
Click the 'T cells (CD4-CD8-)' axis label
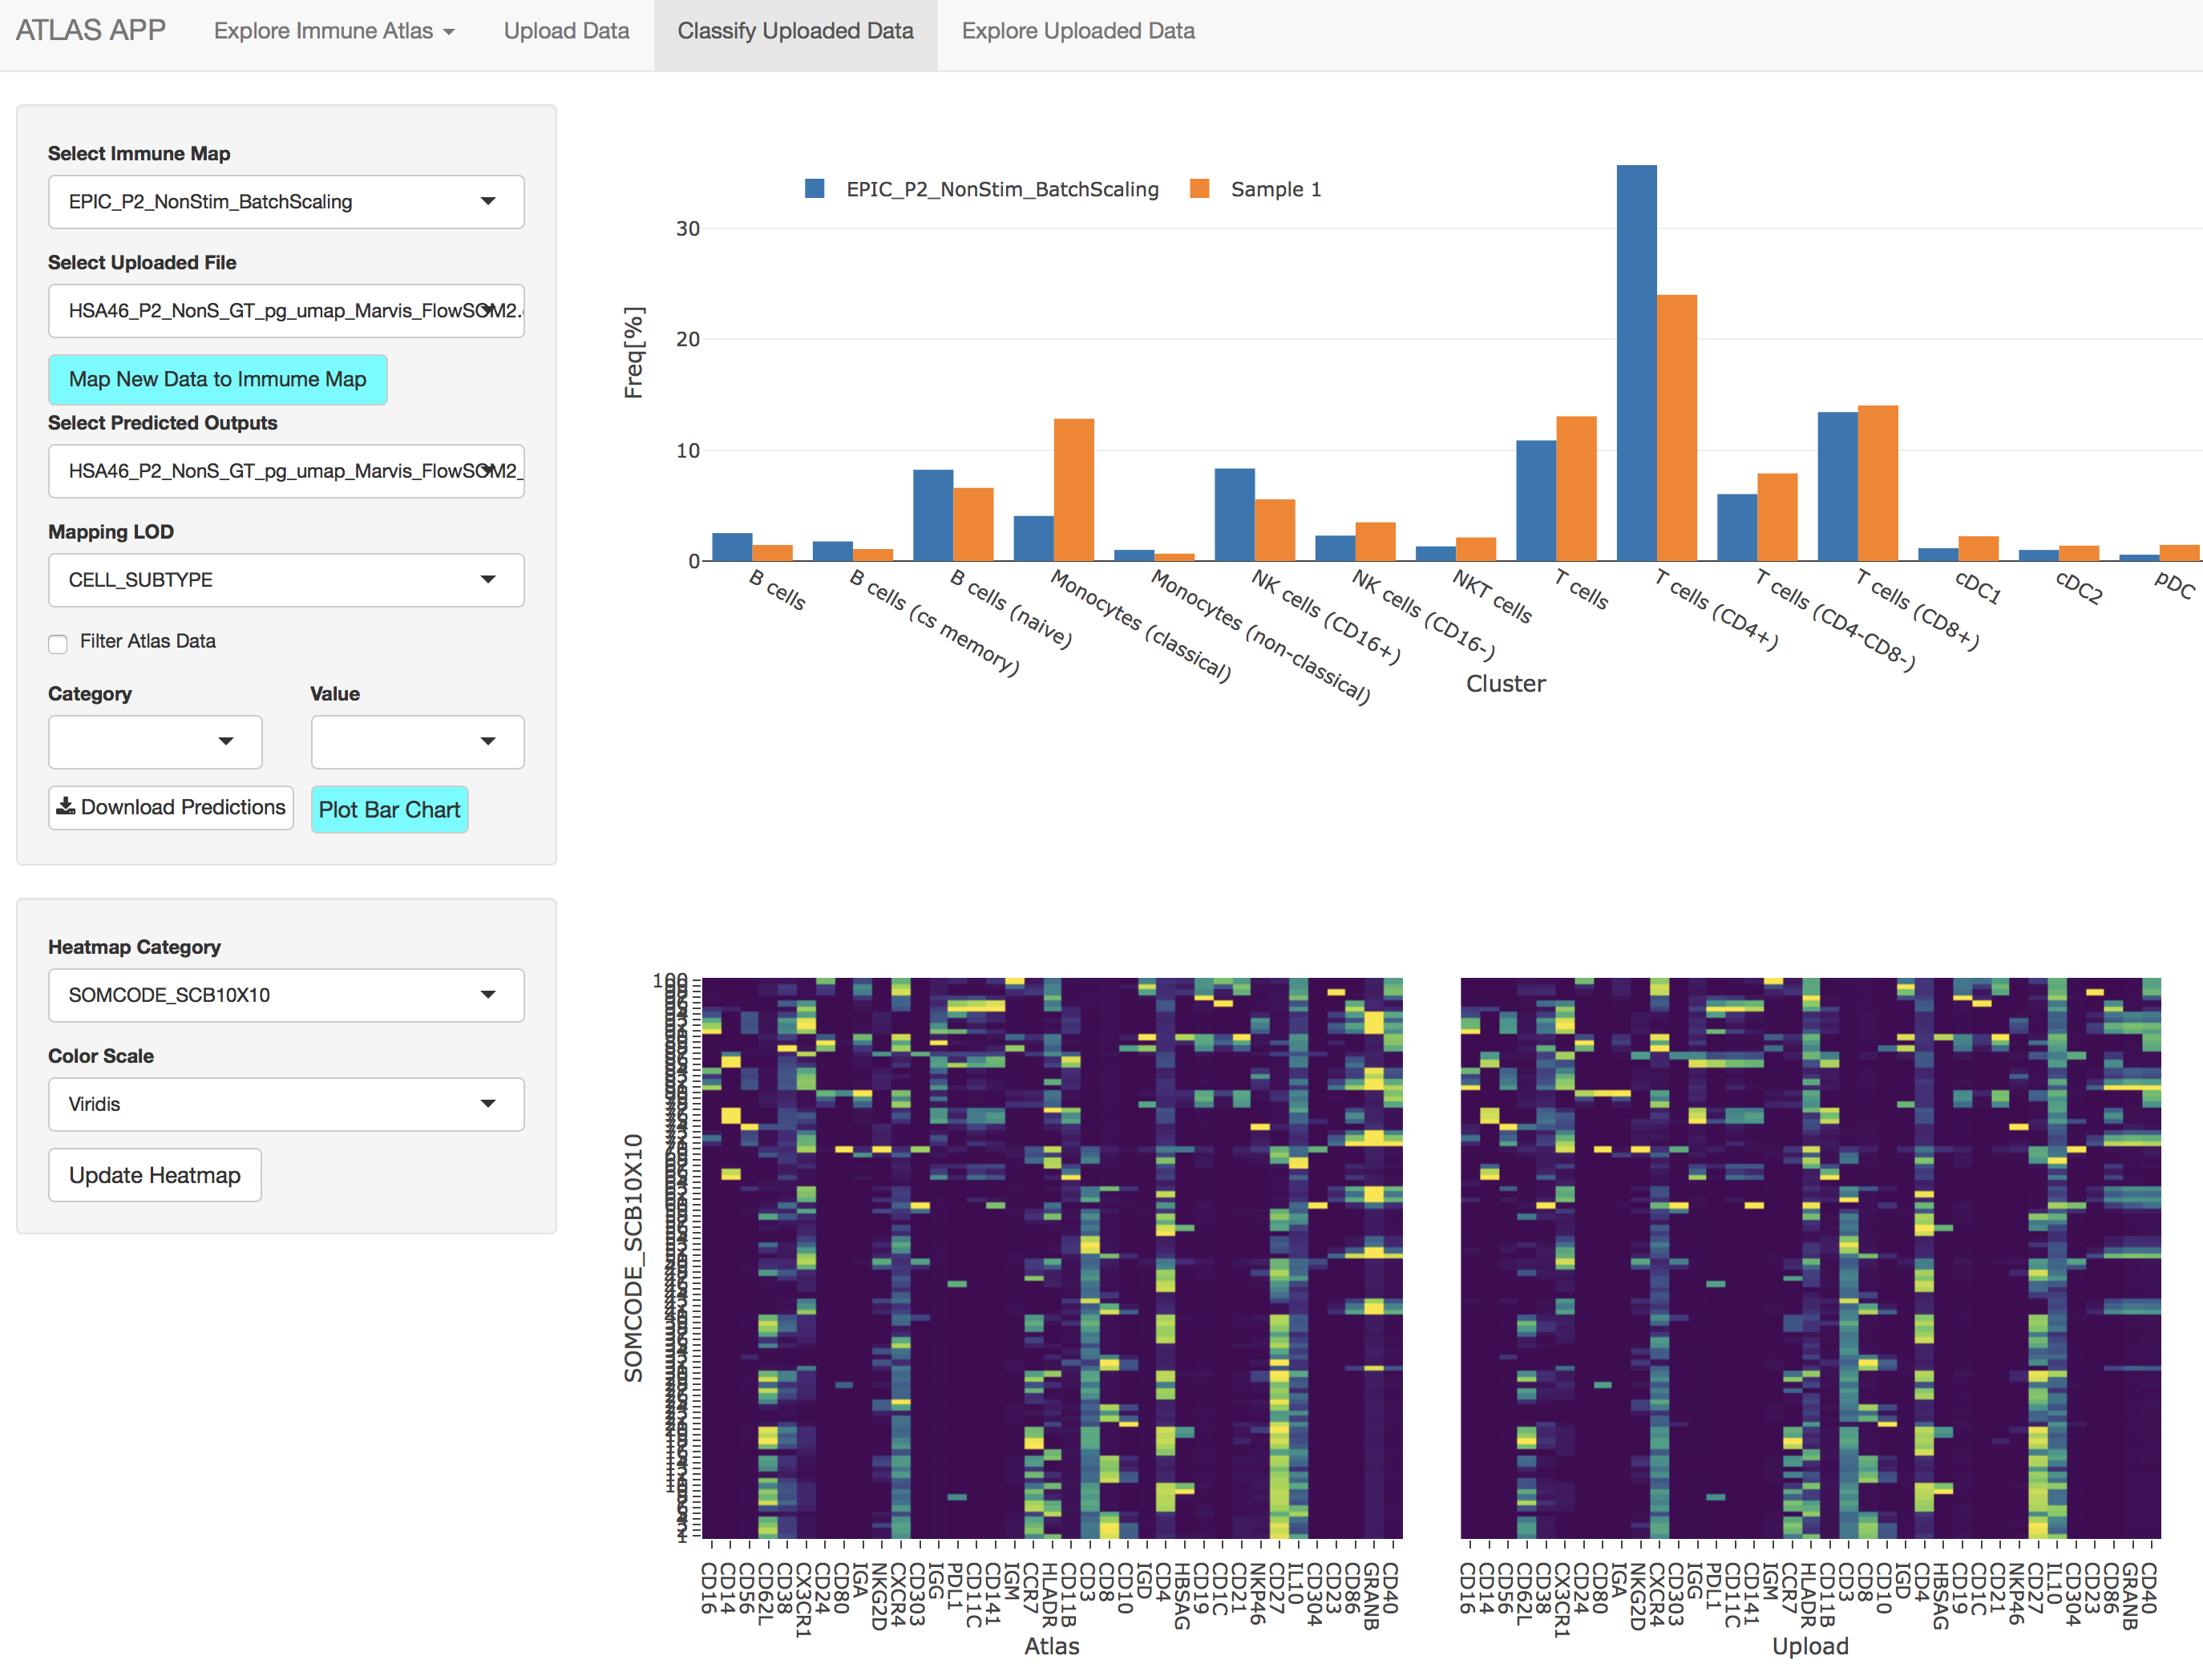tap(1834, 620)
